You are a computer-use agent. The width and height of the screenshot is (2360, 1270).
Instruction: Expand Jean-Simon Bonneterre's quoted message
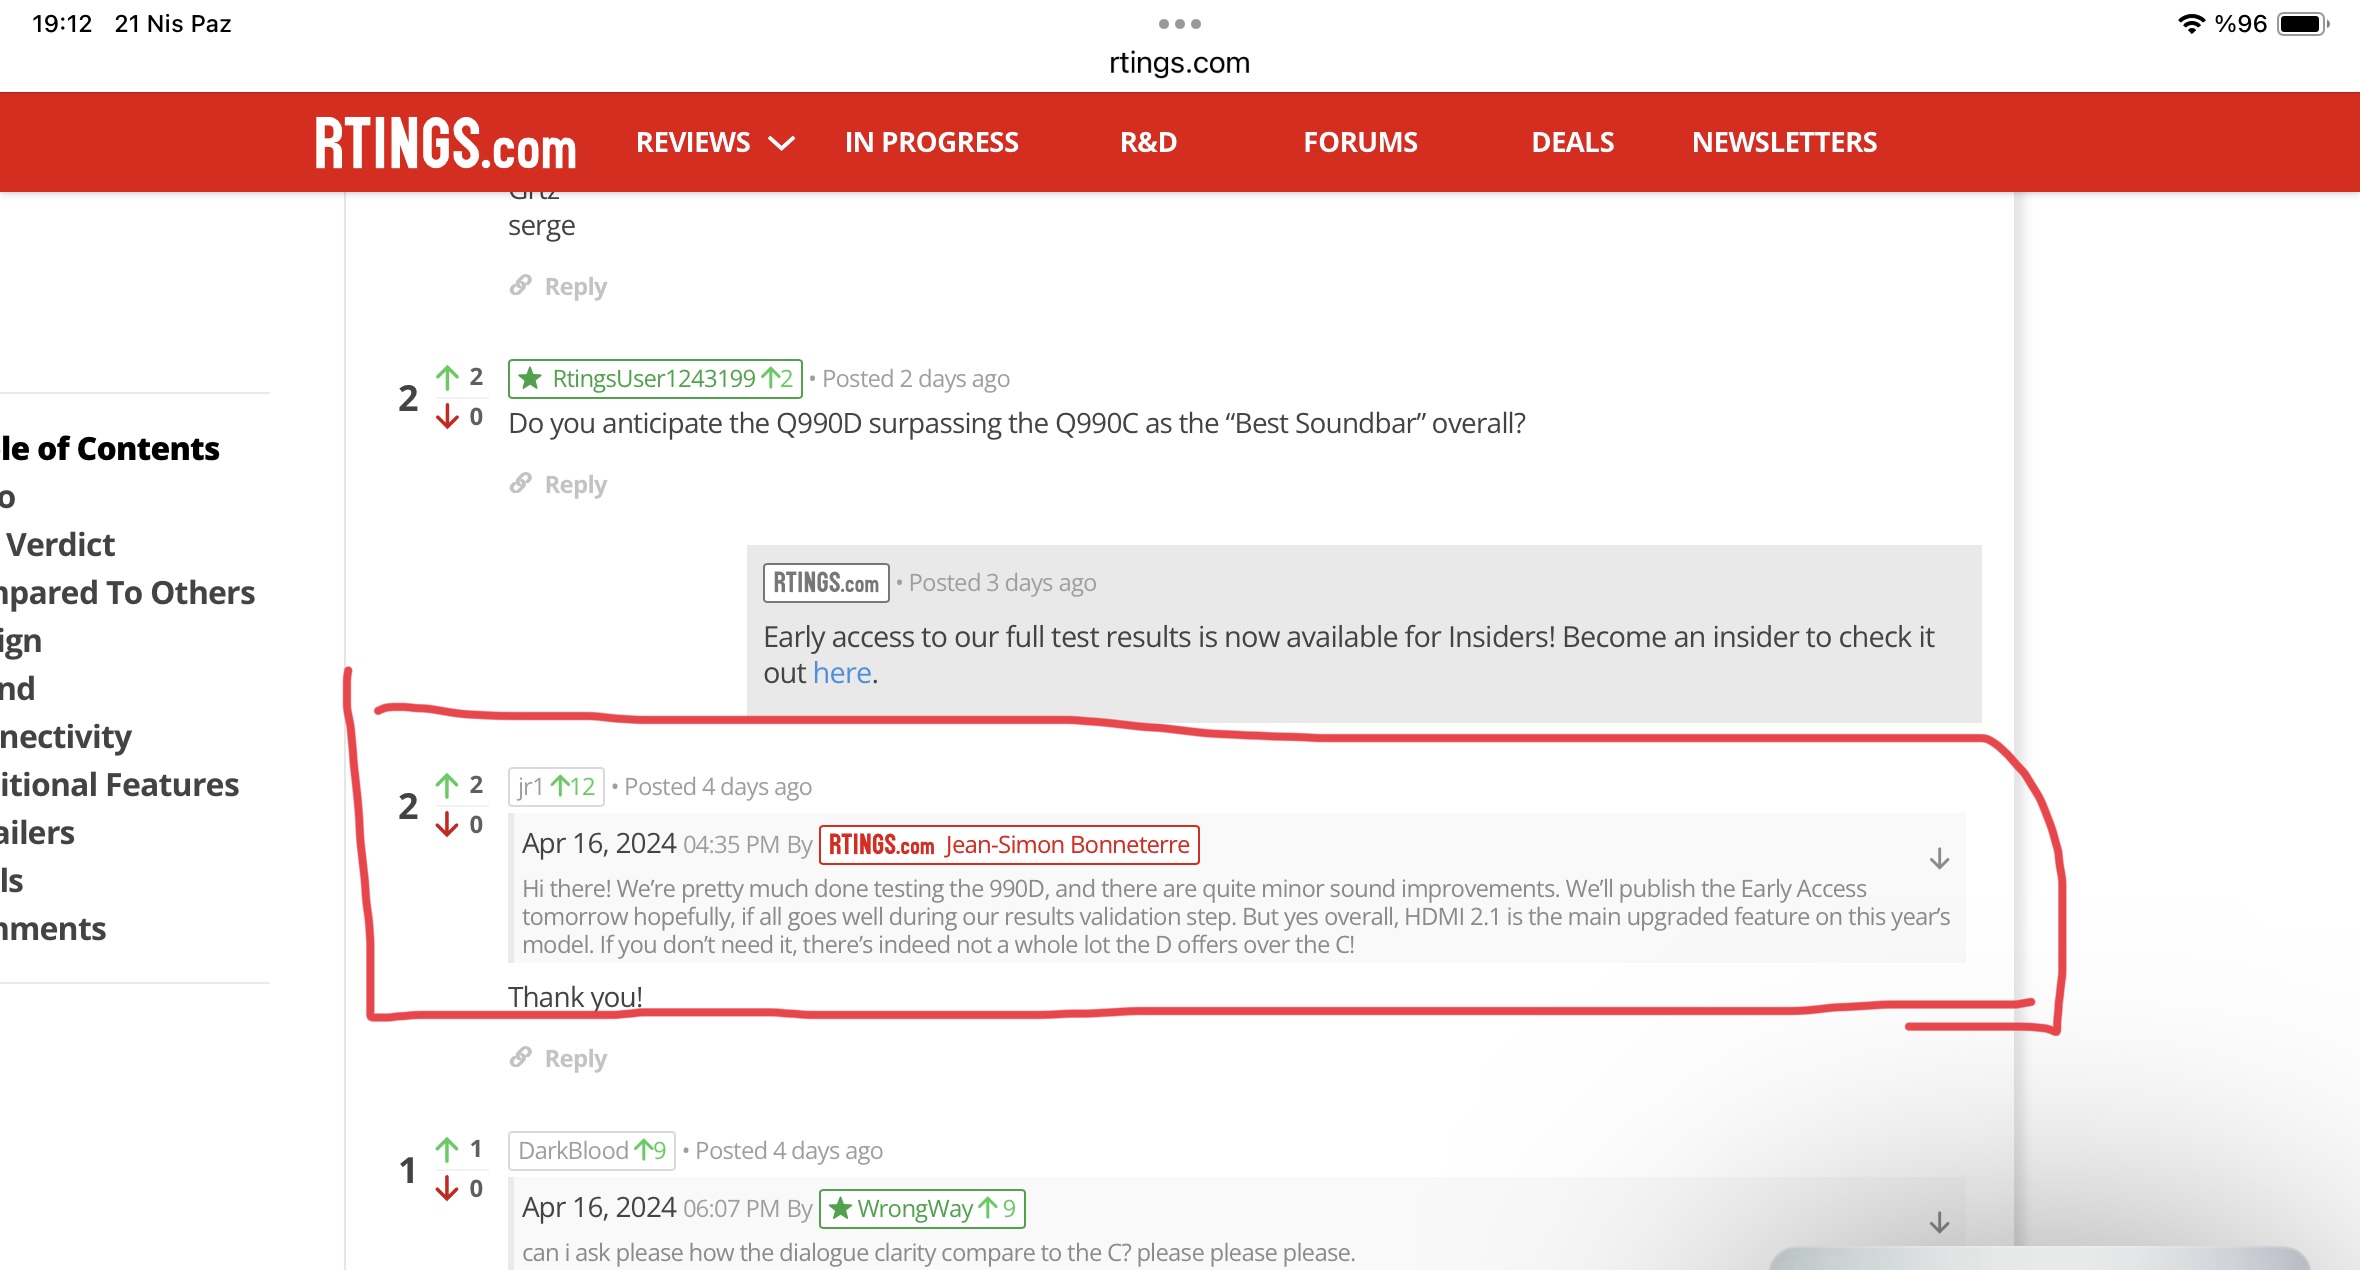1939,859
